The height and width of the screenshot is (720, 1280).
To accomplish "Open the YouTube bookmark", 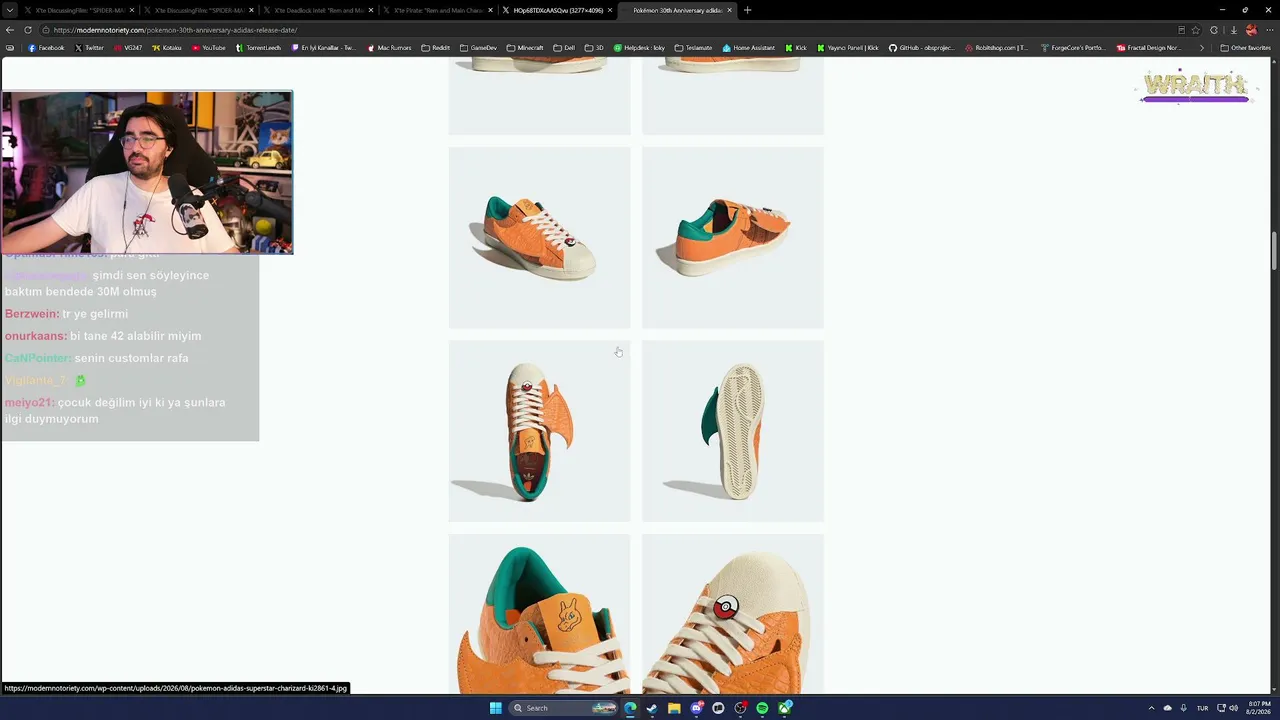I will pos(208,48).
